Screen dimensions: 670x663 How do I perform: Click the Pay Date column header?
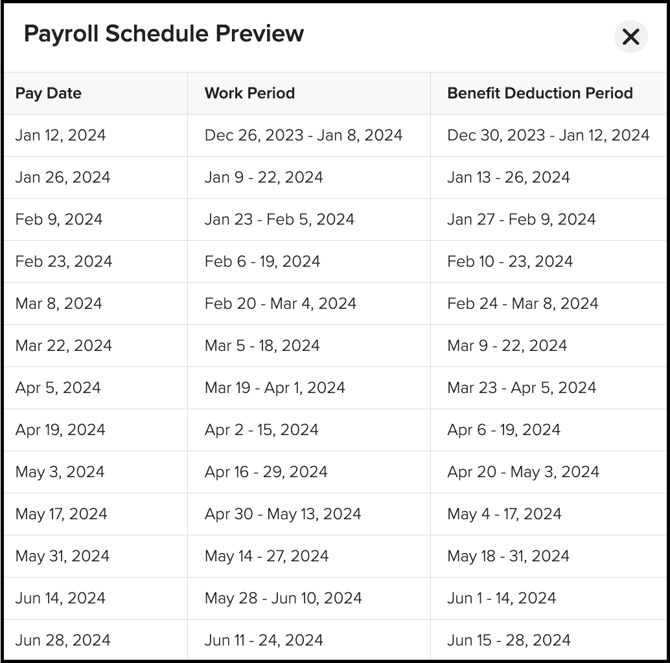tap(48, 93)
